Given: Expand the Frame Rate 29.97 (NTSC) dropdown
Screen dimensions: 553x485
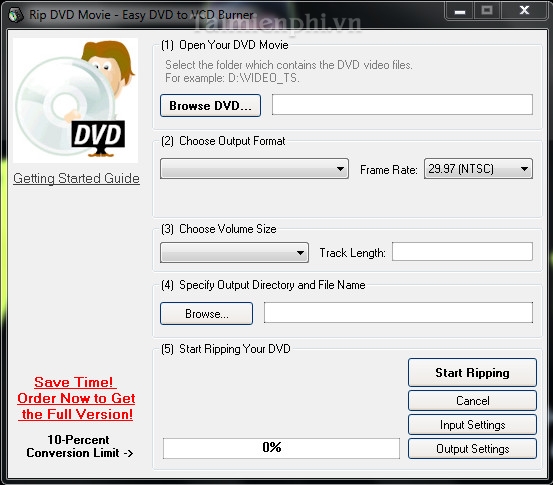Looking at the screenshot, I should coord(478,169).
